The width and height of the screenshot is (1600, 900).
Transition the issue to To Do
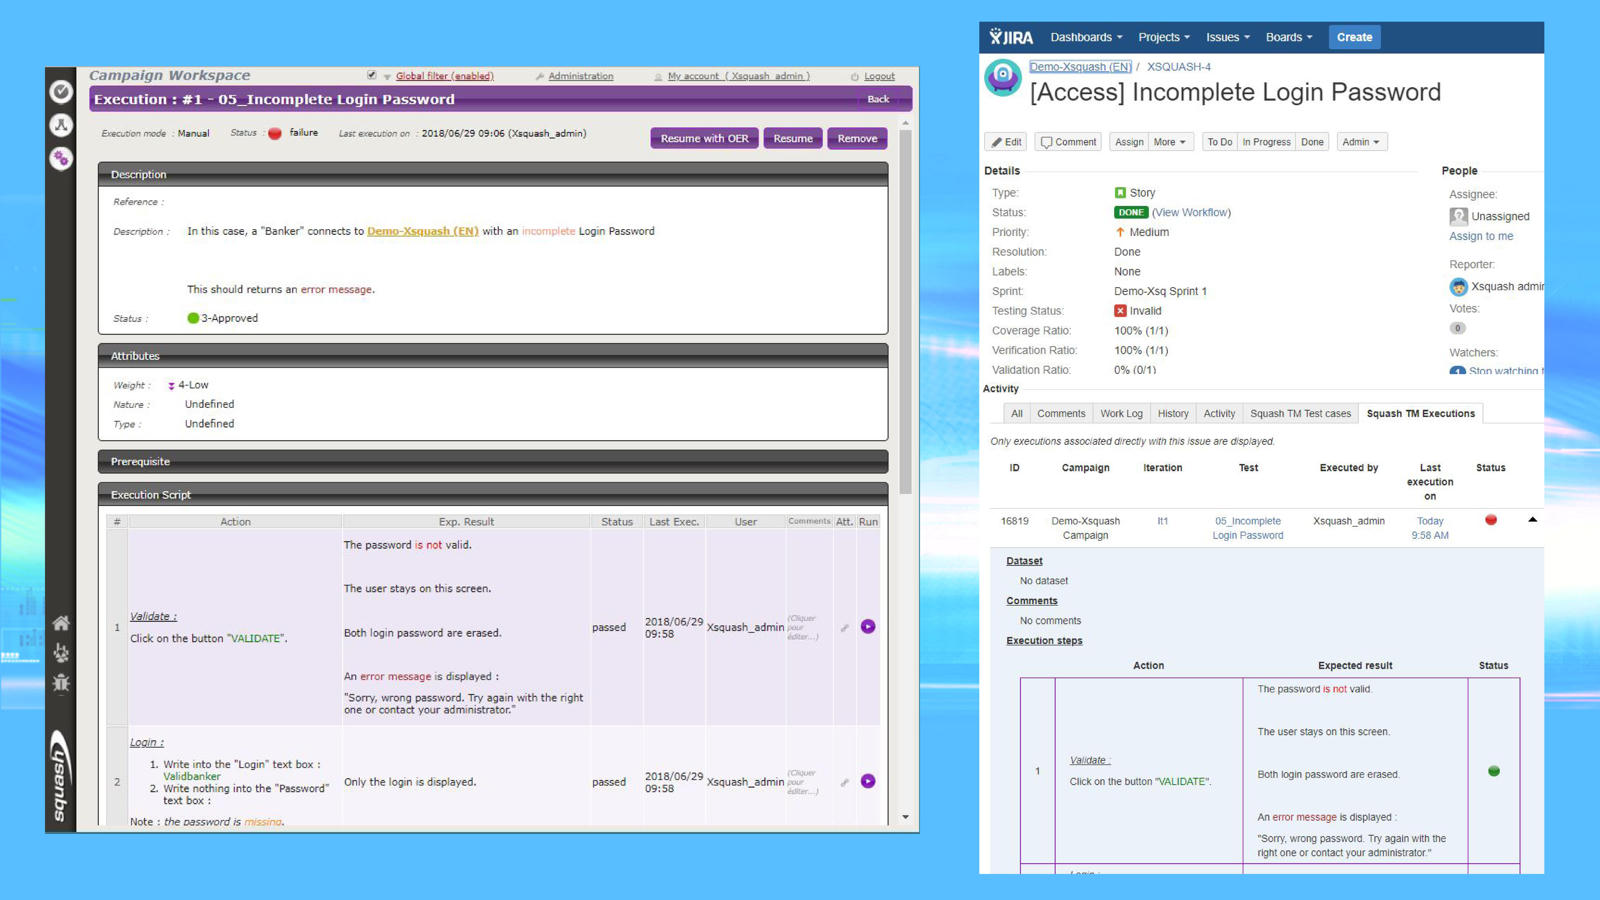[1219, 142]
